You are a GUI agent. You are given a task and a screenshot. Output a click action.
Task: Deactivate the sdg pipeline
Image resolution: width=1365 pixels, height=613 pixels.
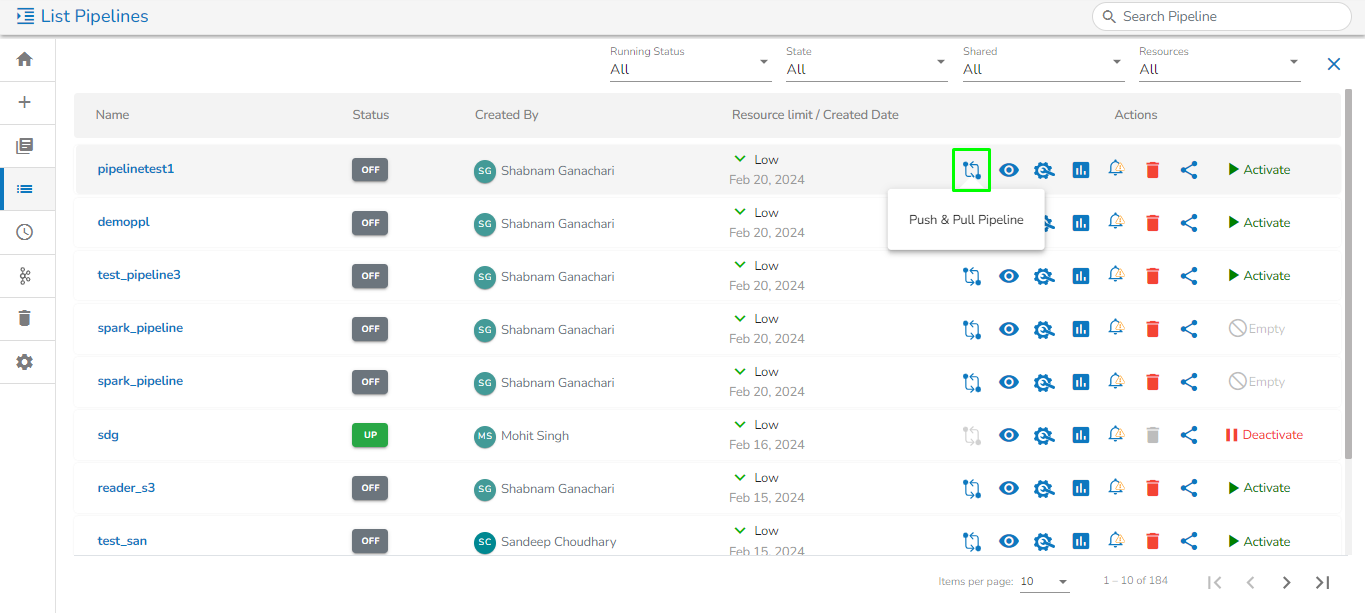[x=1264, y=435]
